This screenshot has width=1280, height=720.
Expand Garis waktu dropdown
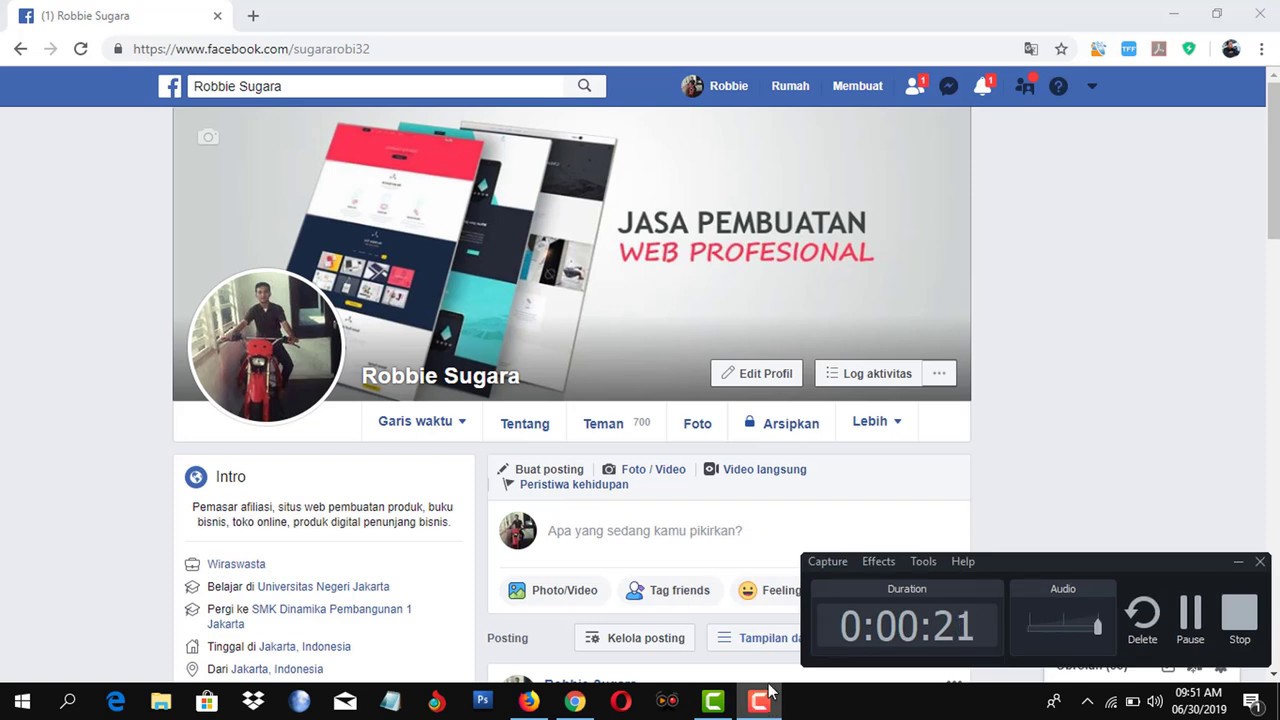[422, 422]
